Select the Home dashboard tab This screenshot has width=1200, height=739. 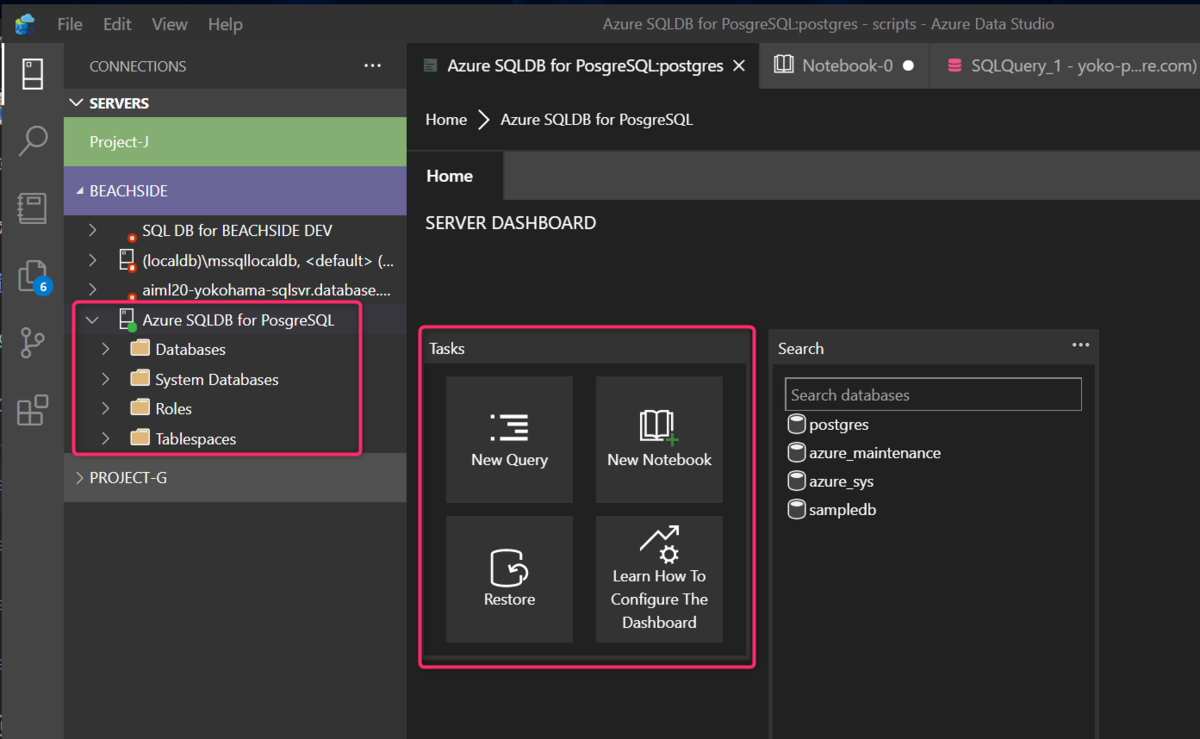point(450,176)
